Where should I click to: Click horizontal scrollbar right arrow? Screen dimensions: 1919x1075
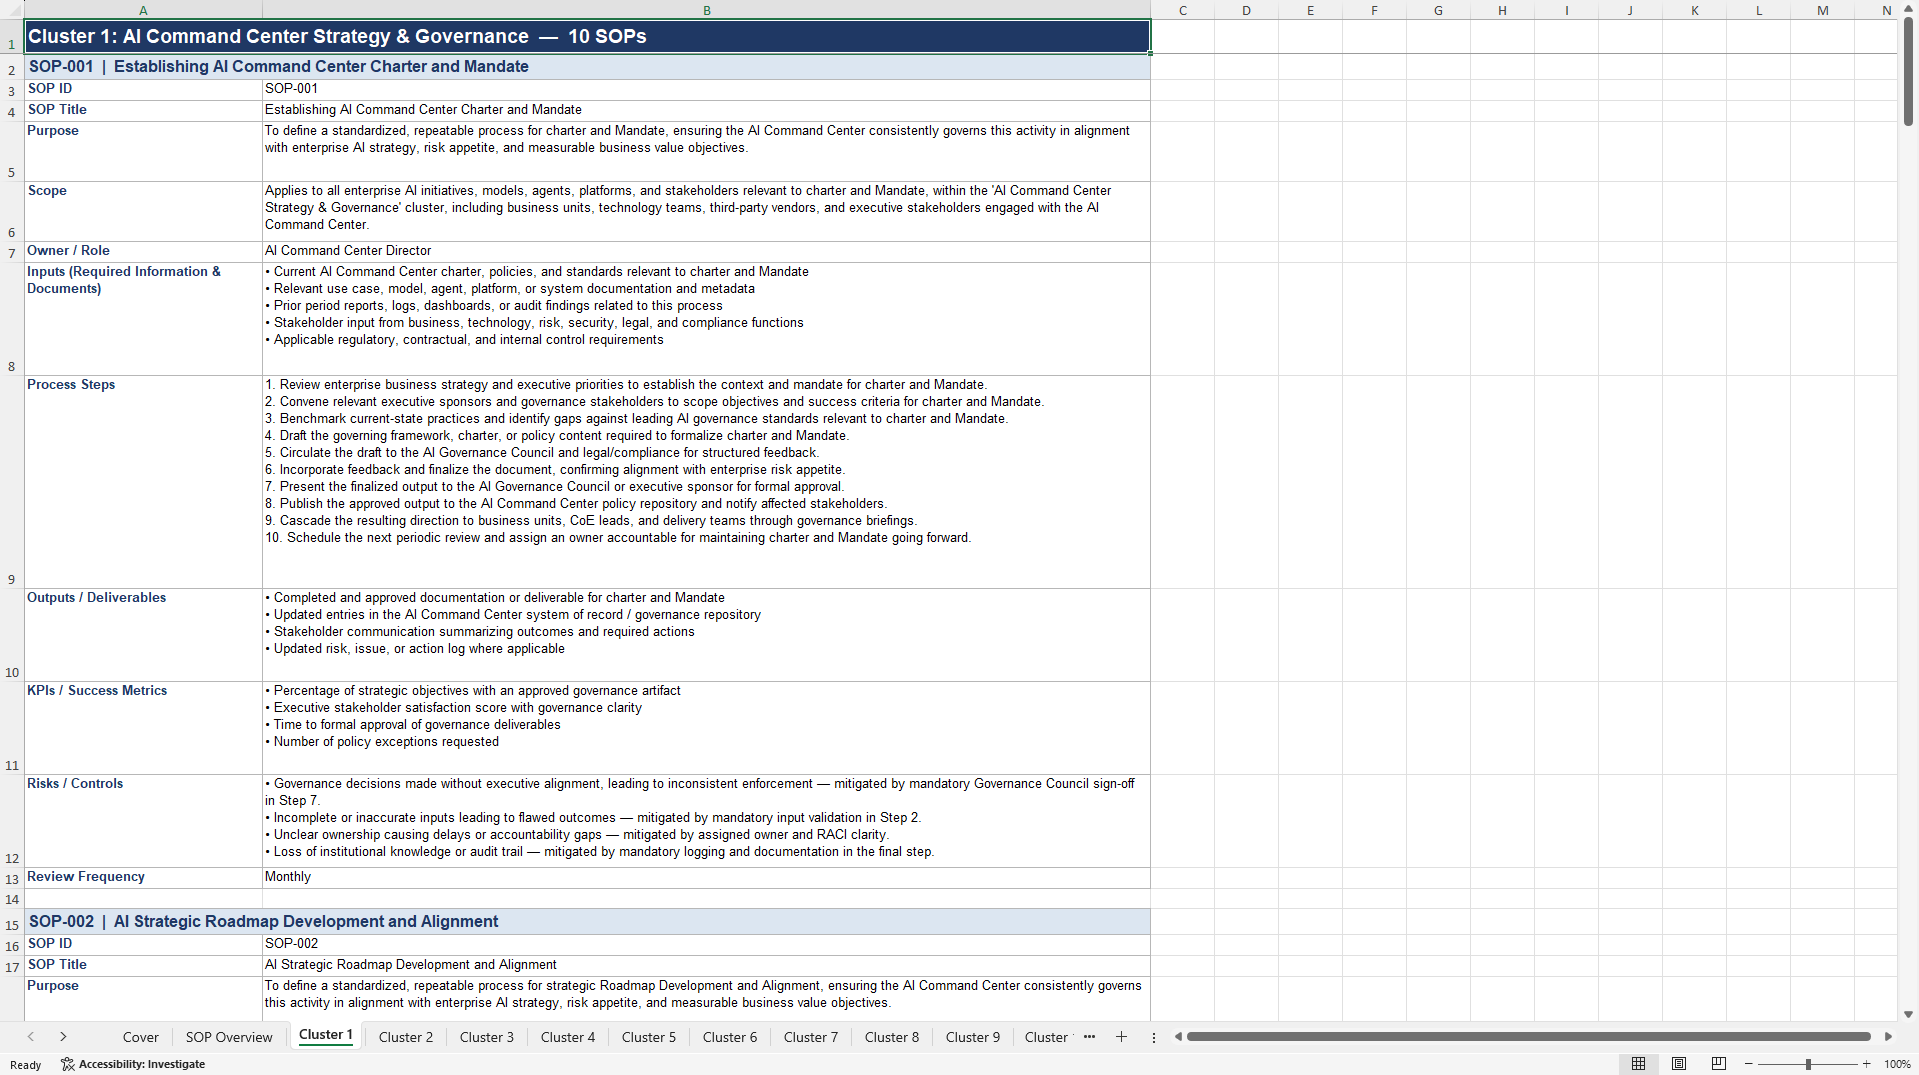(x=1888, y=1037)
